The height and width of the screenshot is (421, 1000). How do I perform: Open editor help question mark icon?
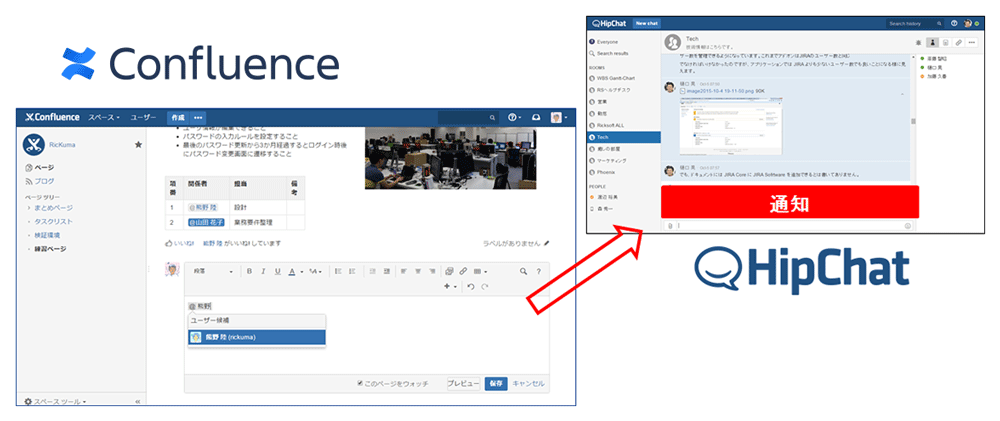539,271
